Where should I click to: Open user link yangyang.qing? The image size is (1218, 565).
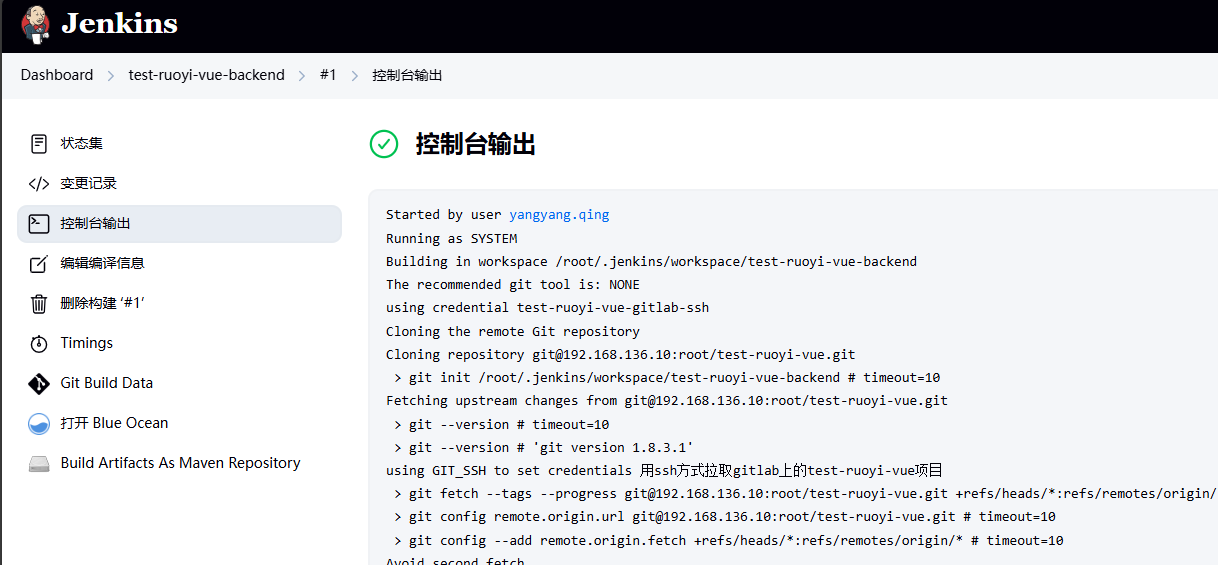(559, 215)
